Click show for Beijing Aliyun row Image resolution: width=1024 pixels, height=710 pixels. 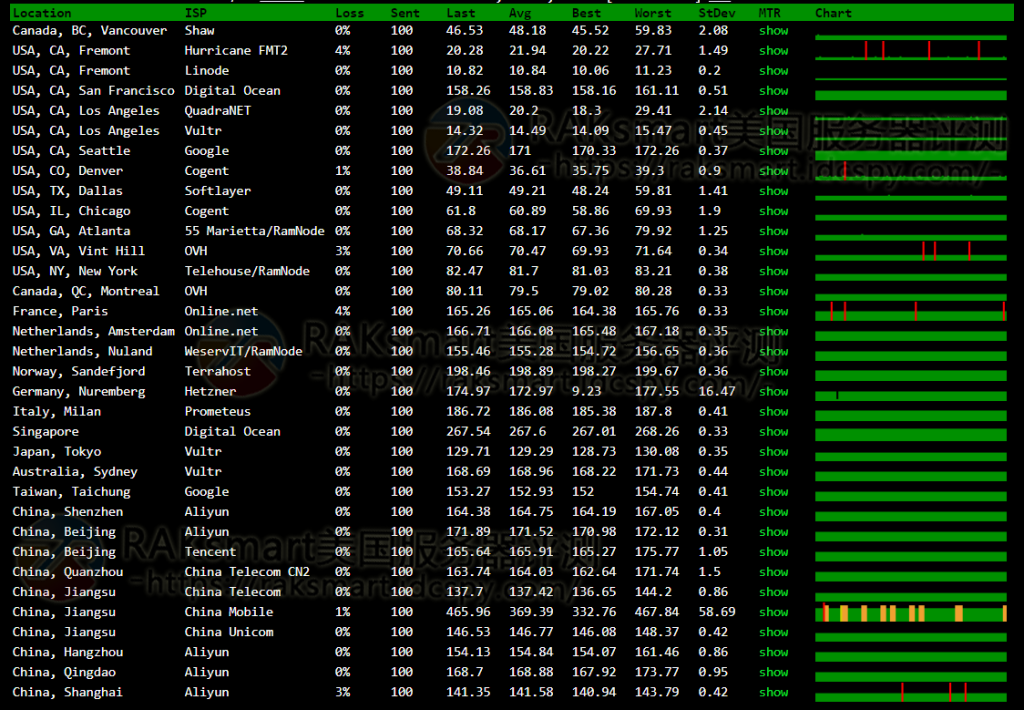[x=773, y=532]
